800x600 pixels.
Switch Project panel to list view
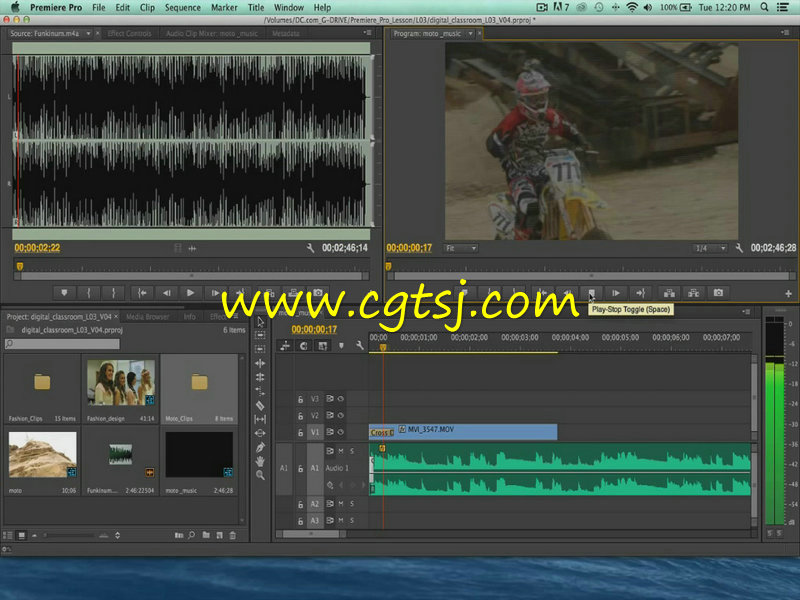8,535
